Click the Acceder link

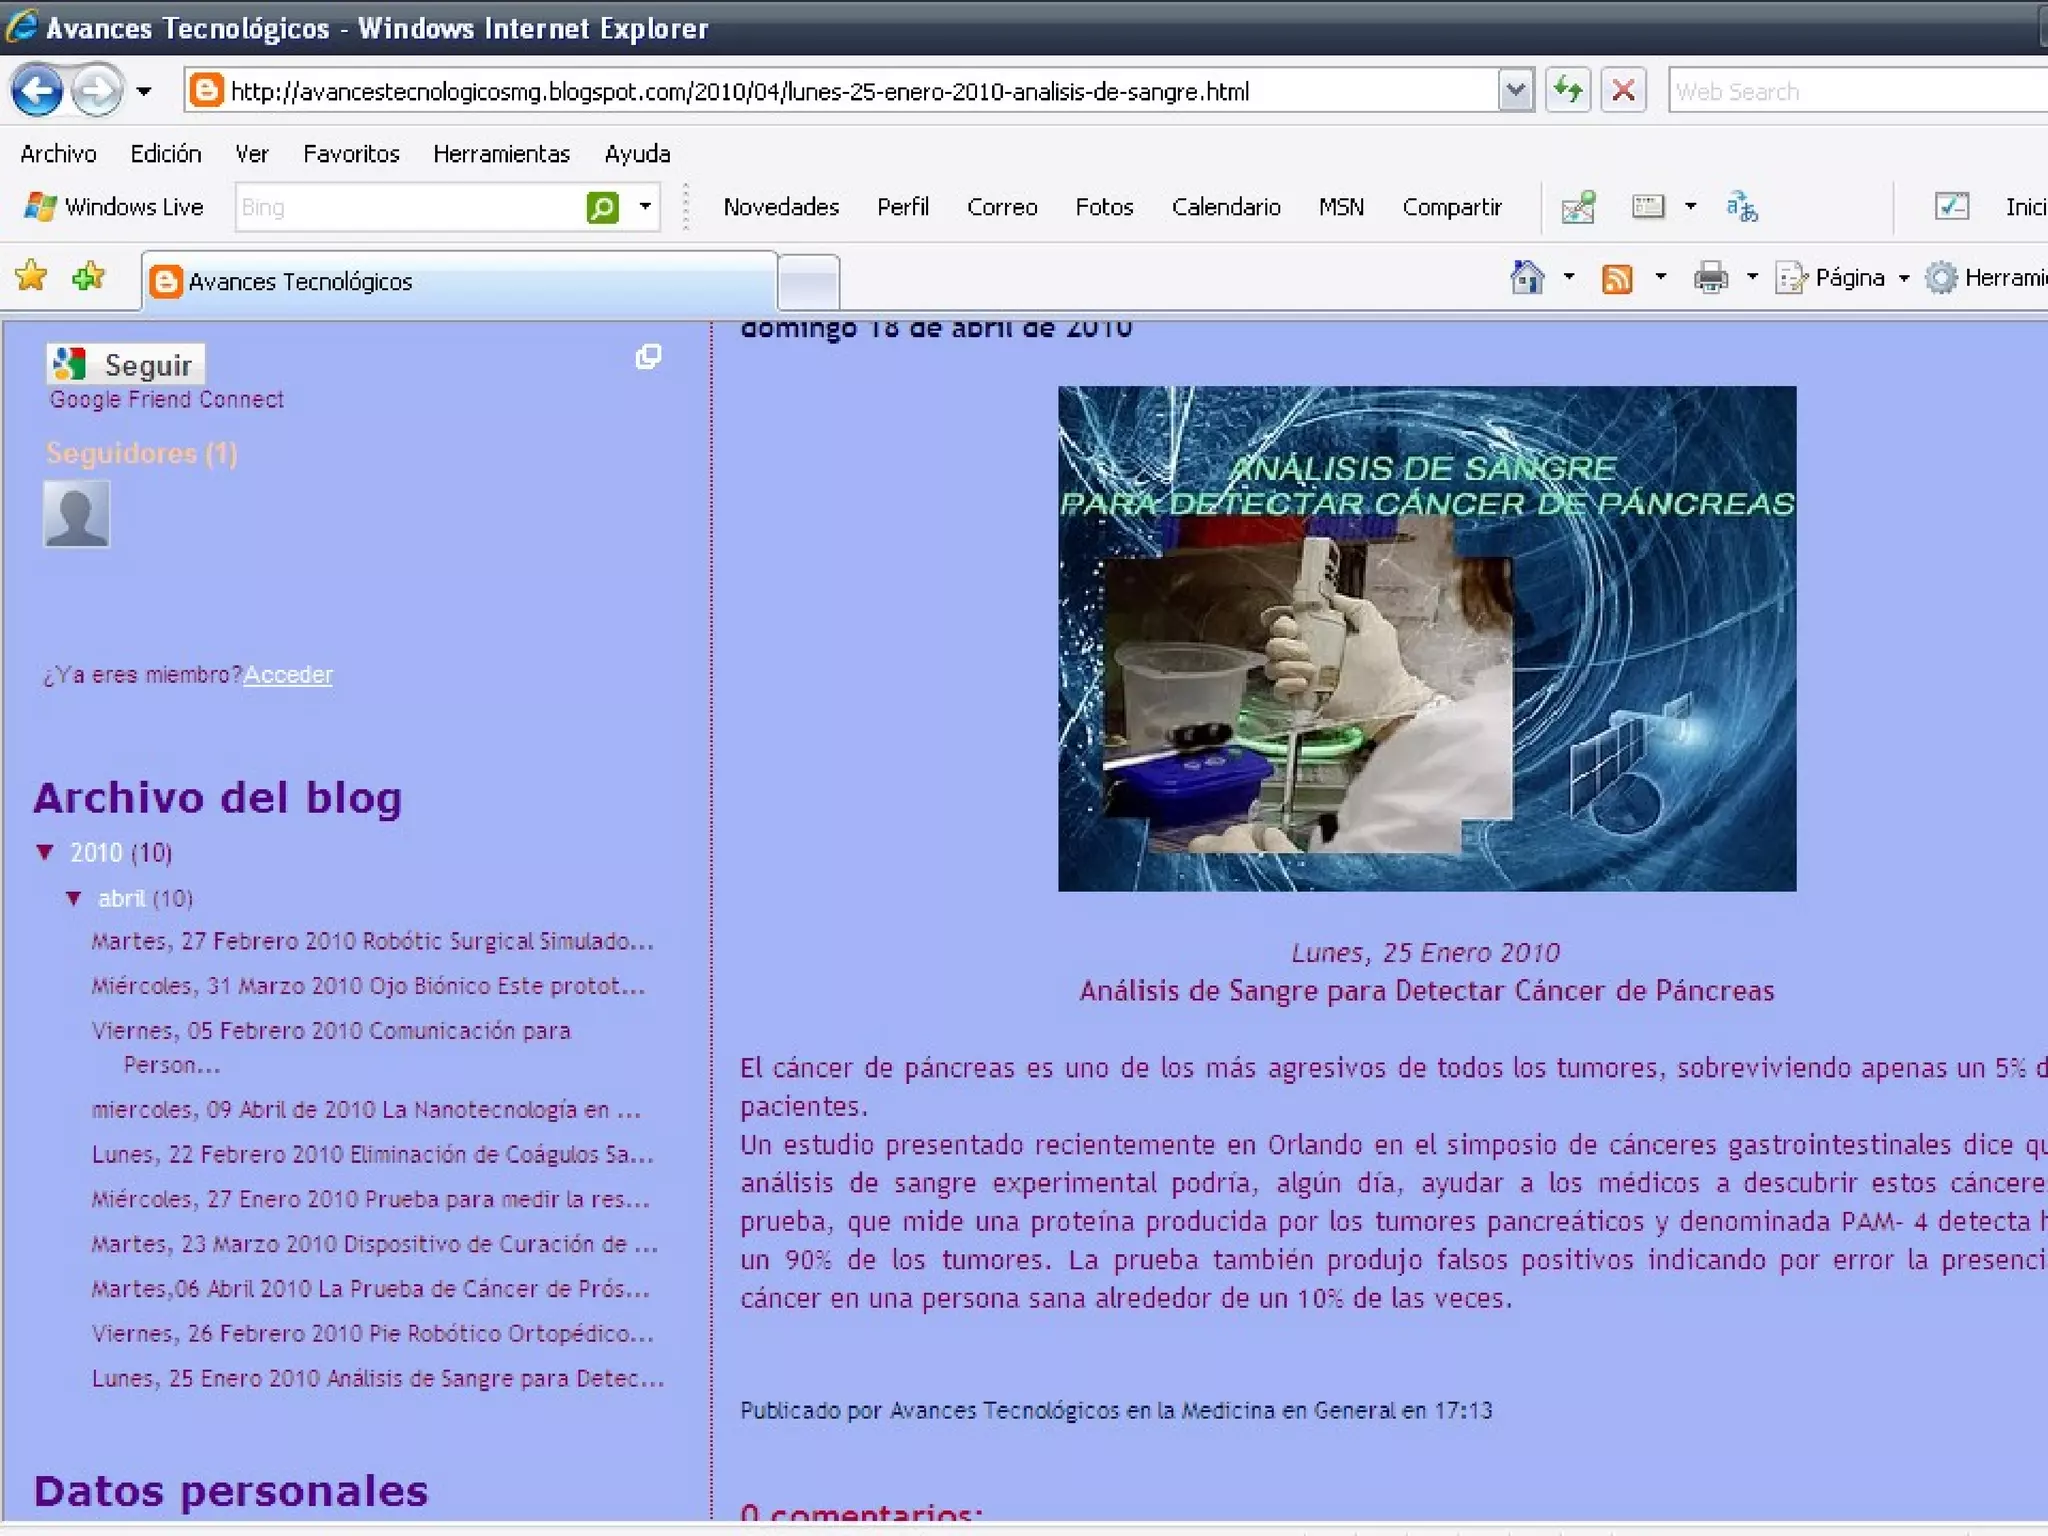pos(288,675)
